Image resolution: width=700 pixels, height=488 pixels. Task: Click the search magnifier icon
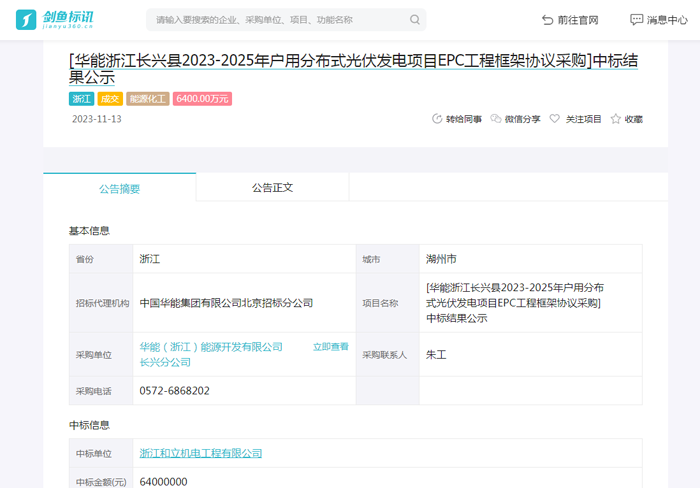(415, 20)
